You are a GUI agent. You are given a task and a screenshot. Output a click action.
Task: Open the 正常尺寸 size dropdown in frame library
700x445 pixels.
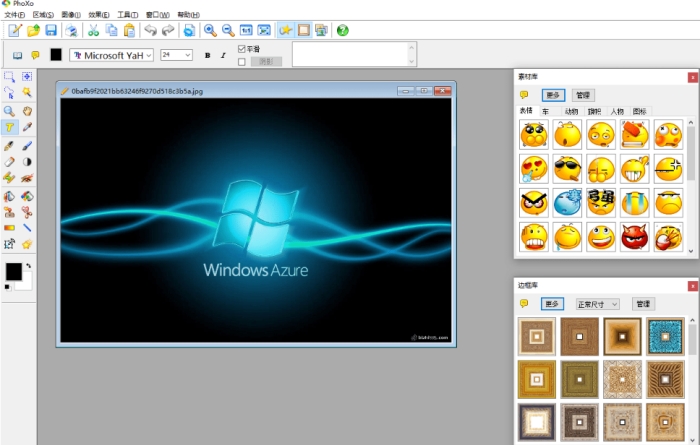pos(597,303)
